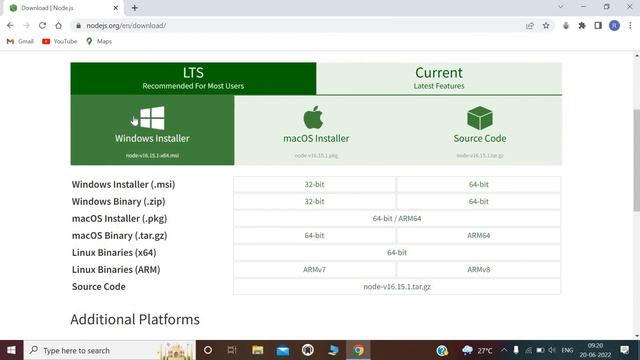The width and height of the screenshot is (640, 360).
Task: Show hidden system tray icons
Action: coord(504,350)
